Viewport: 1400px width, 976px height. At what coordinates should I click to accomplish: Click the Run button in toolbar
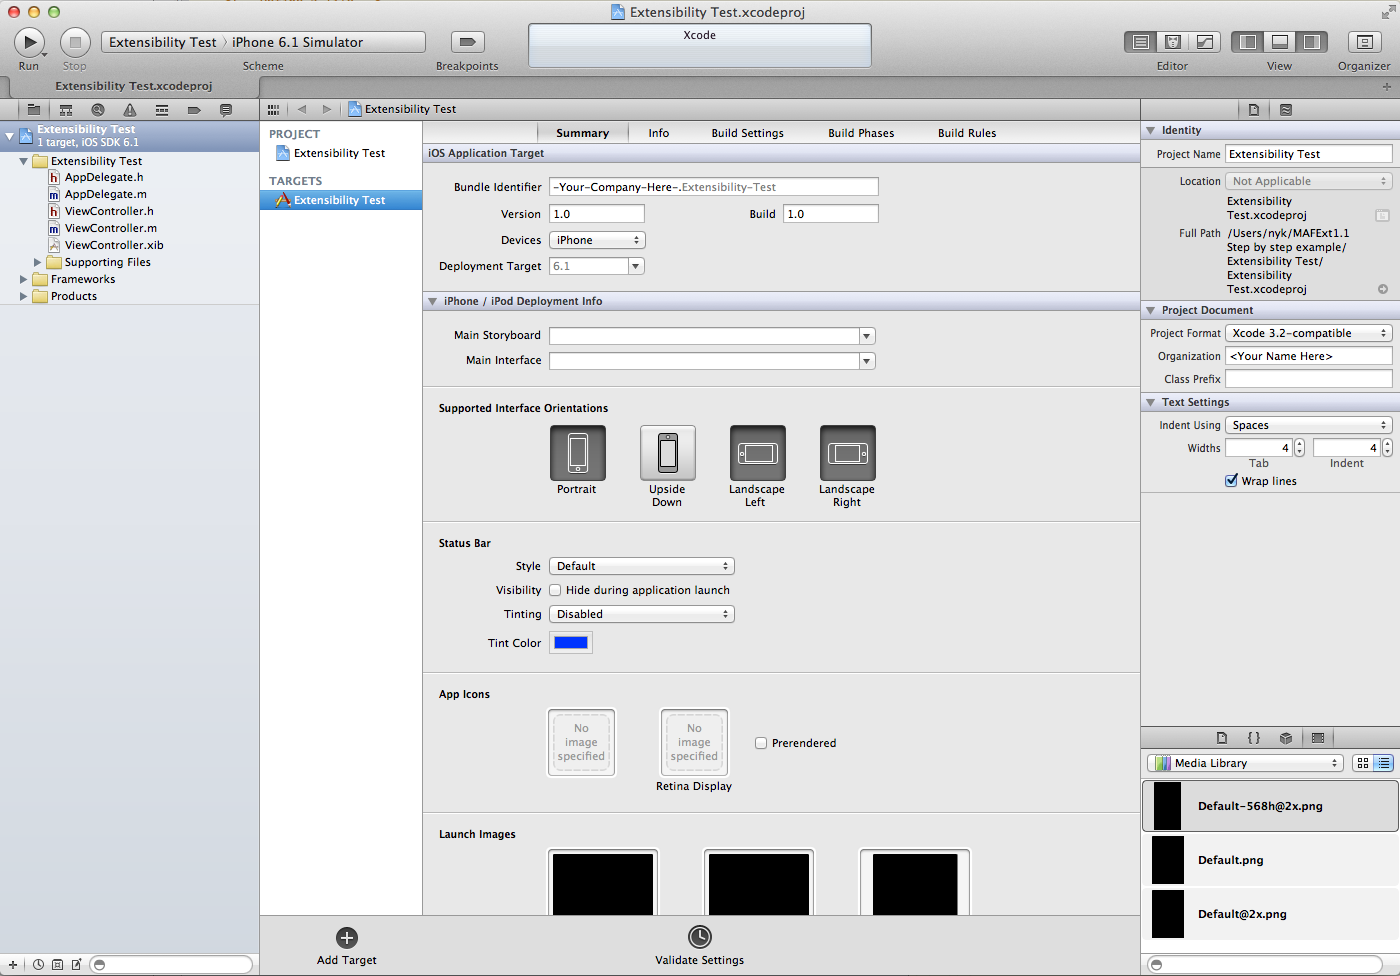[x=29, y=42]
